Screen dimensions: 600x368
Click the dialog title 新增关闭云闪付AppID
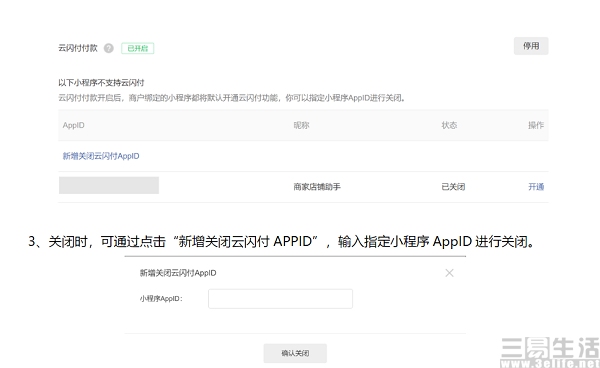tap(178, 273)
